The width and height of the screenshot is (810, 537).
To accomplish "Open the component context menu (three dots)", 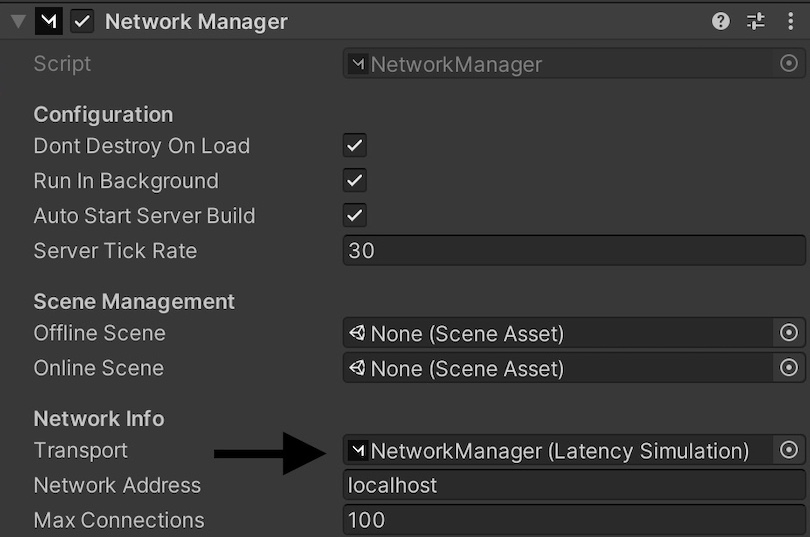I will pos(790,21).
